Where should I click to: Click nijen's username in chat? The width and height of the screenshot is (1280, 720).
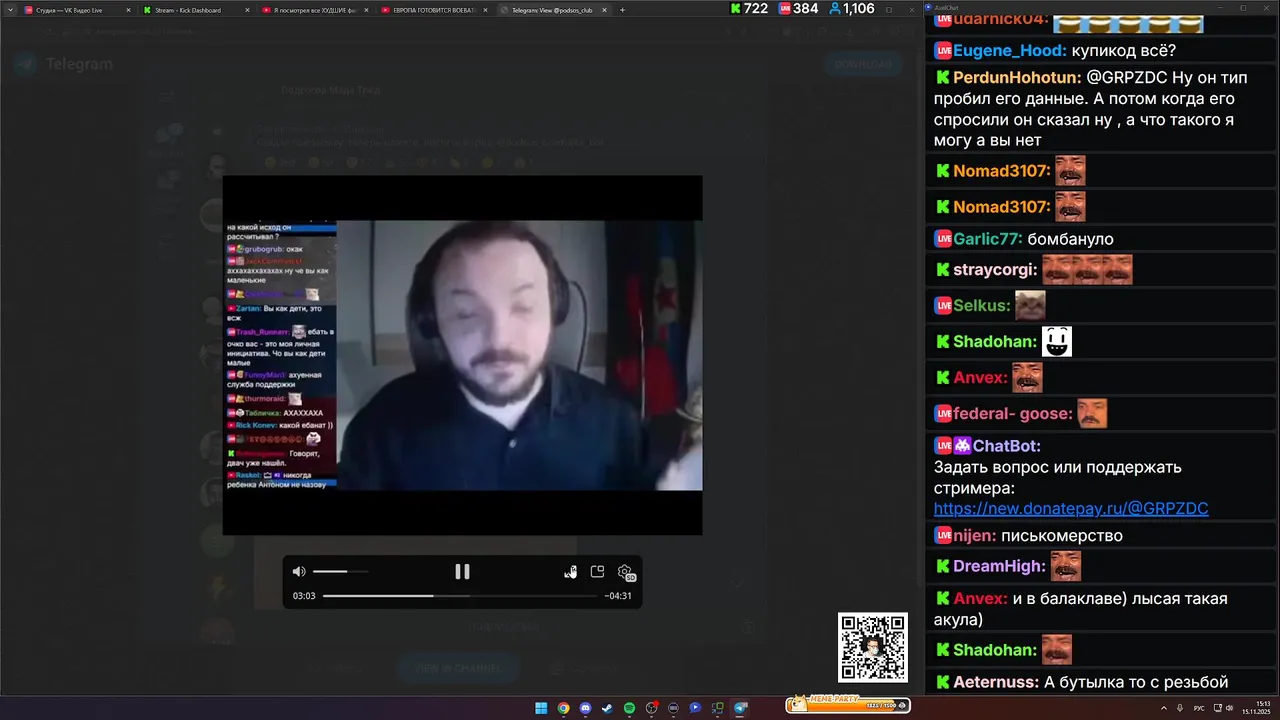(974, 536)
